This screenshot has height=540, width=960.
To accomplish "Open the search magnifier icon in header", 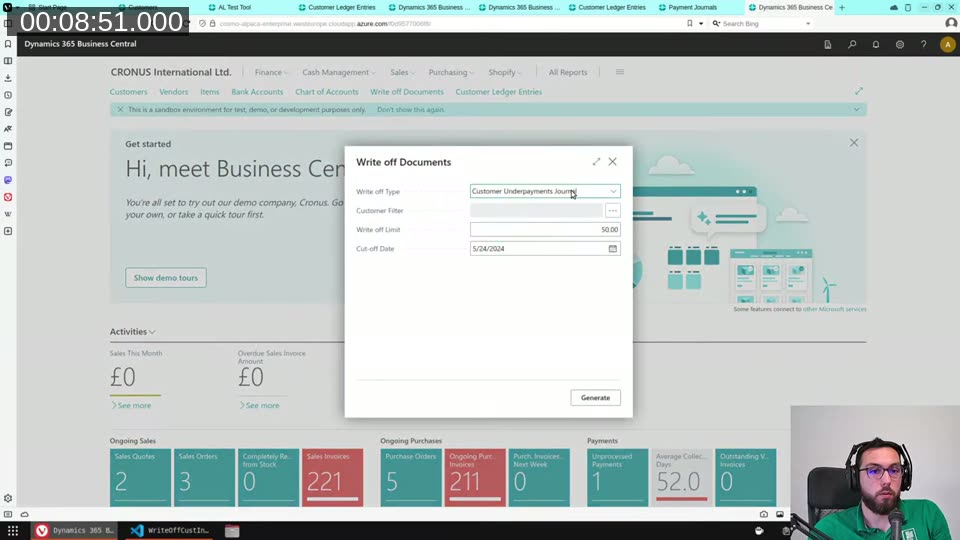I will click(x=852, y=44).
